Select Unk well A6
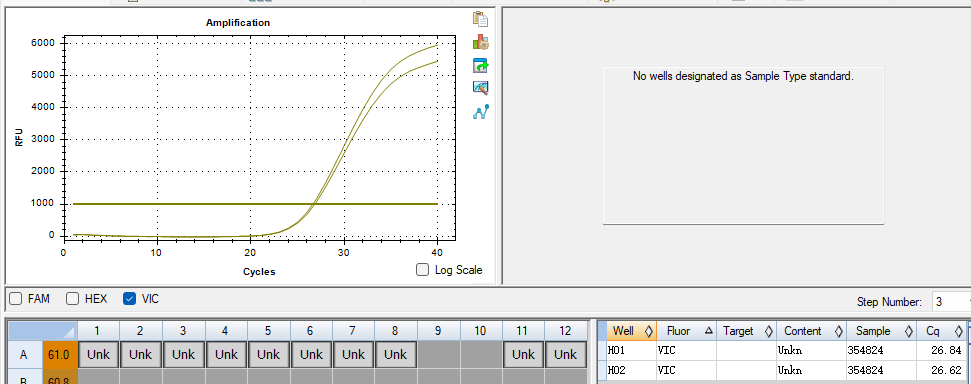971x384 pixels. tap(311, 355)
